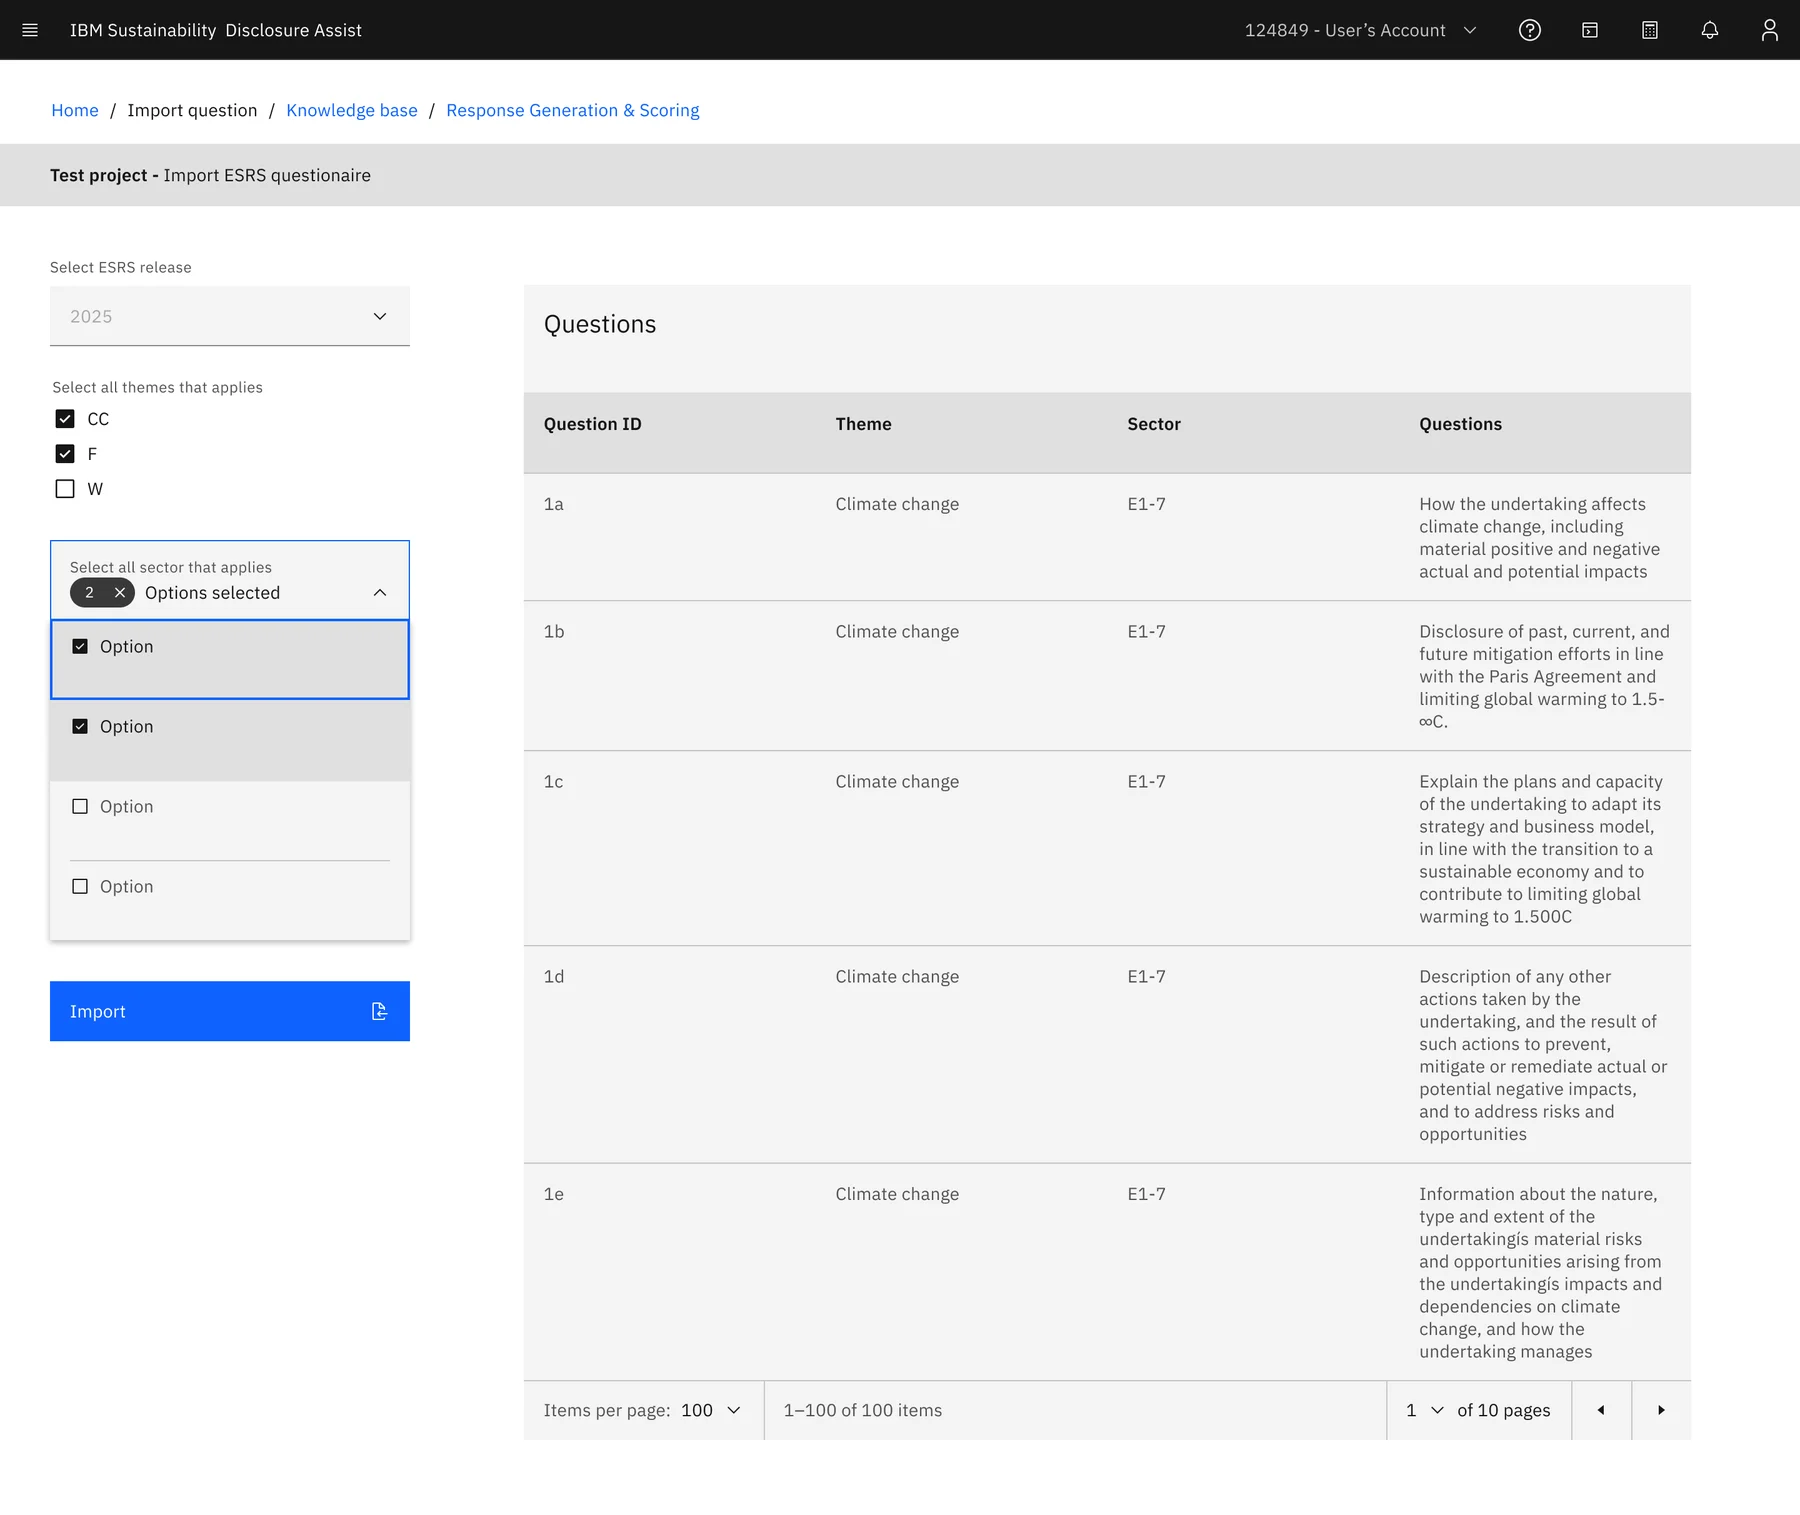Click the calculator icon in header
Viewport: 1800px width, 1515px height.
point(1649,30)
